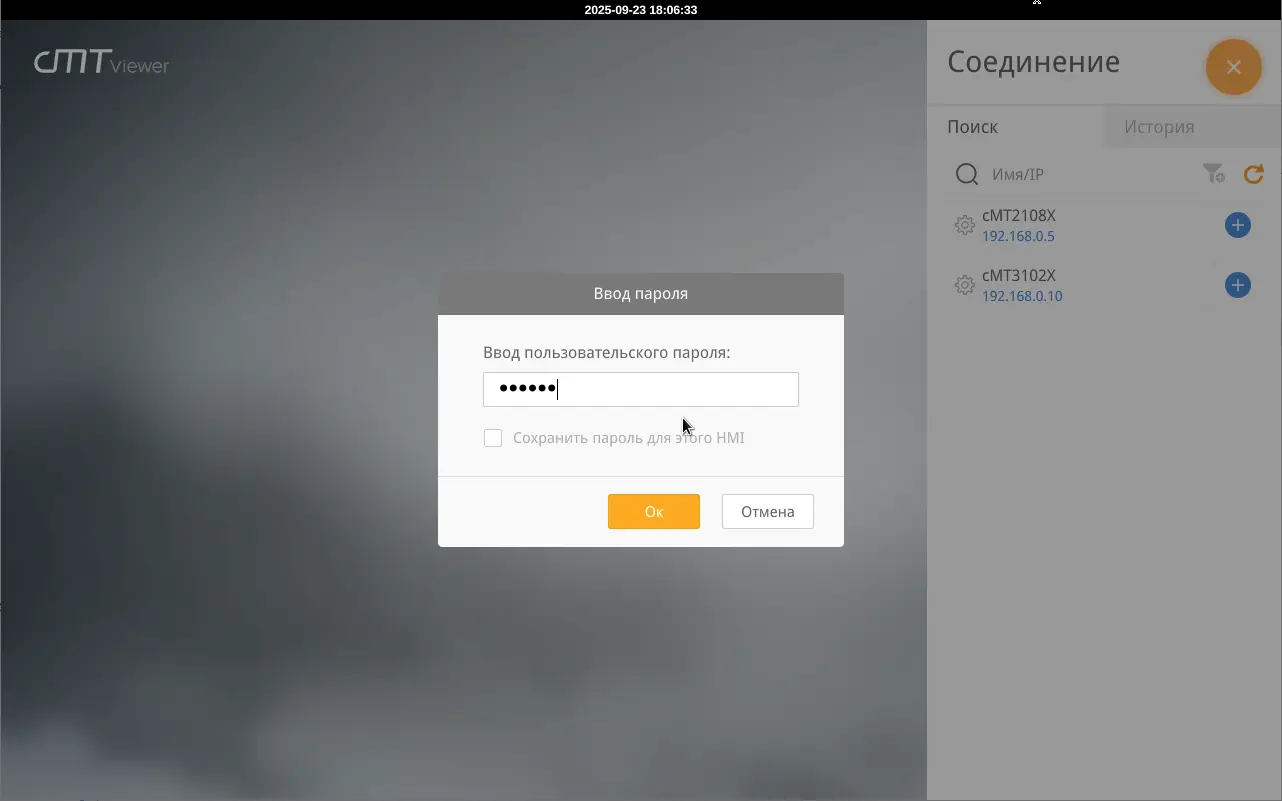The width and height of the screenshot is (1282, 801).
Task: Click the 192.168.0.10 IP address
Action: click(1022, 297)
